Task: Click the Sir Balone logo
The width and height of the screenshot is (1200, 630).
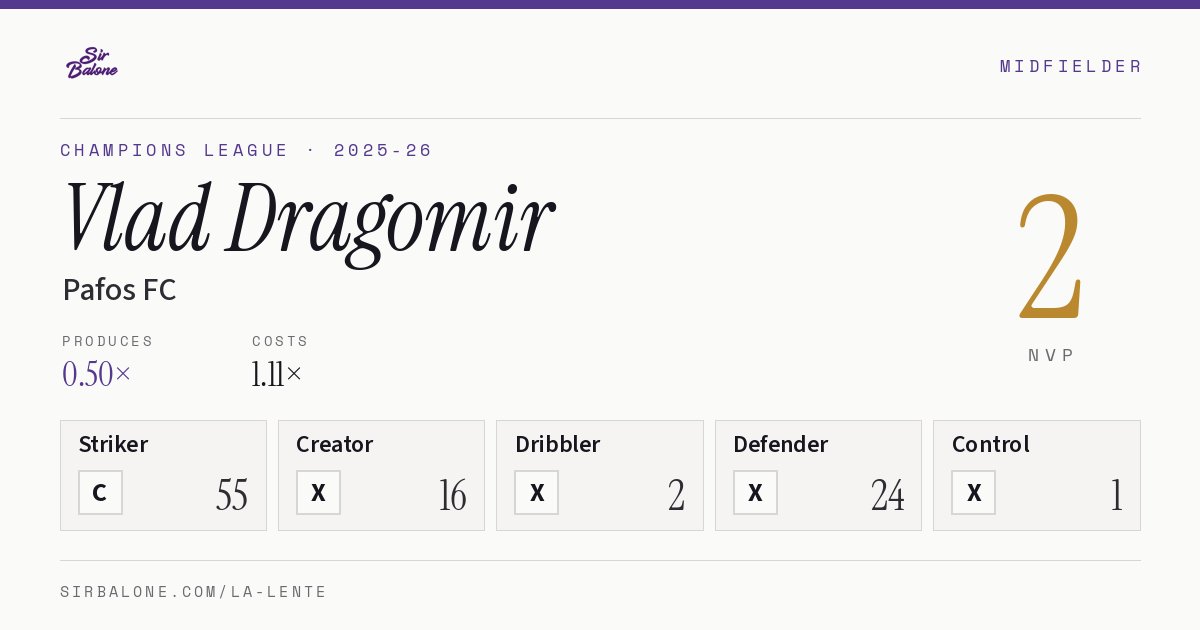Action: 92,63
